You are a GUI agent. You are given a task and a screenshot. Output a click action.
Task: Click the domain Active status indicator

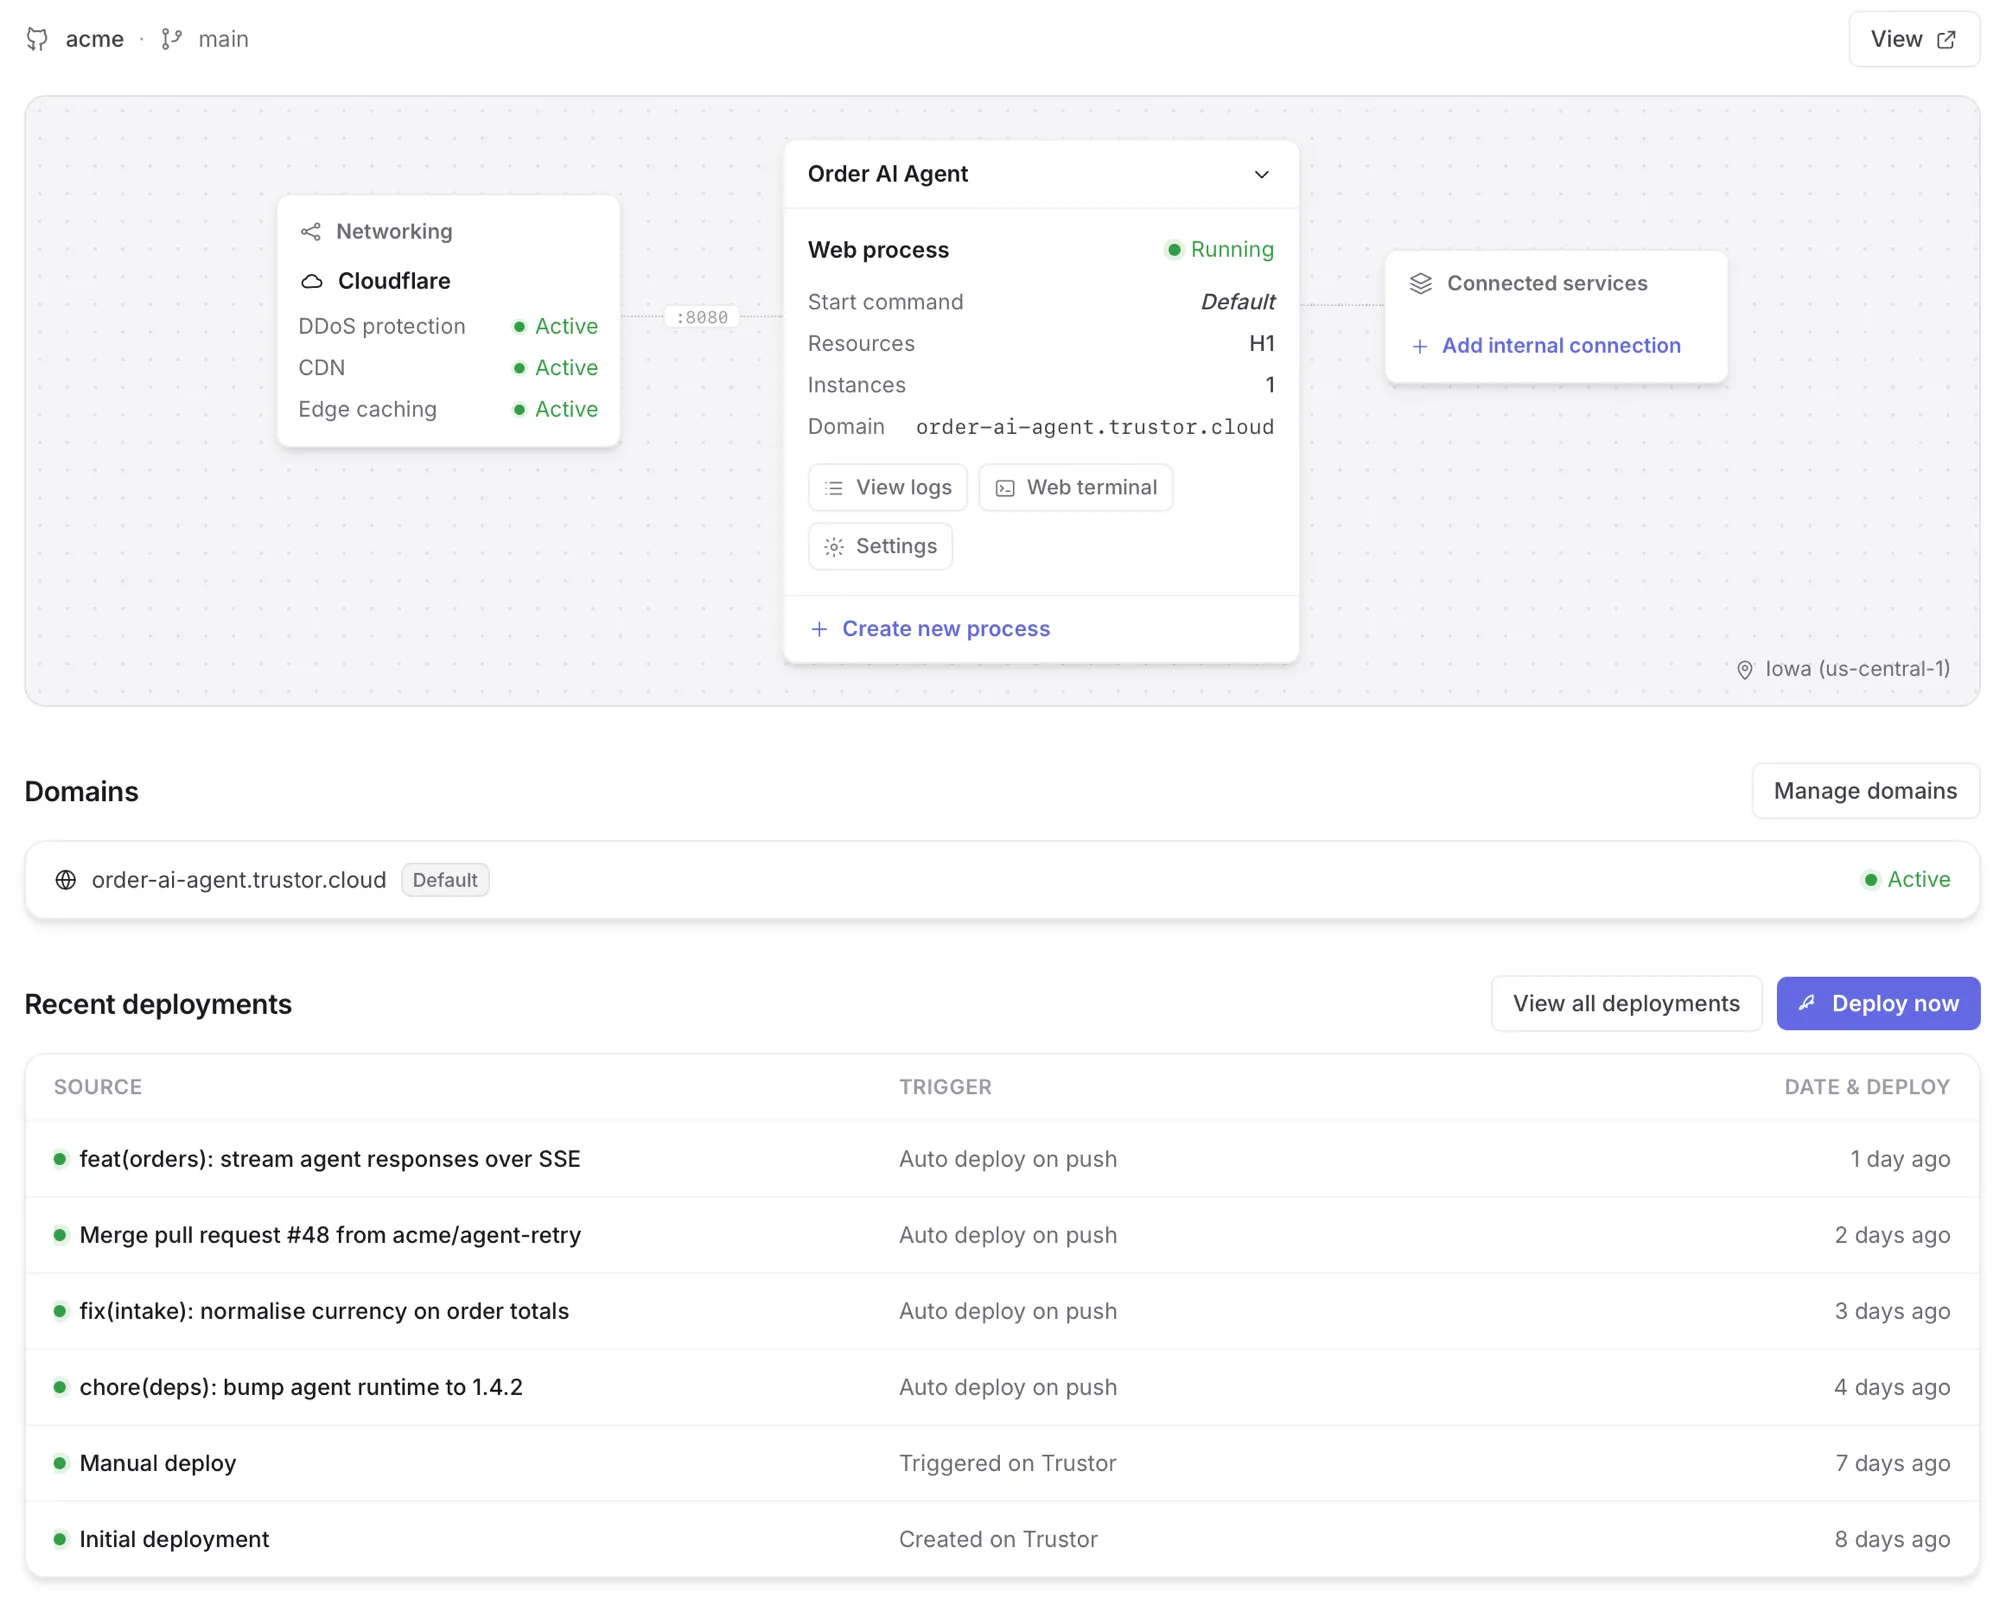pos(1906,880)
